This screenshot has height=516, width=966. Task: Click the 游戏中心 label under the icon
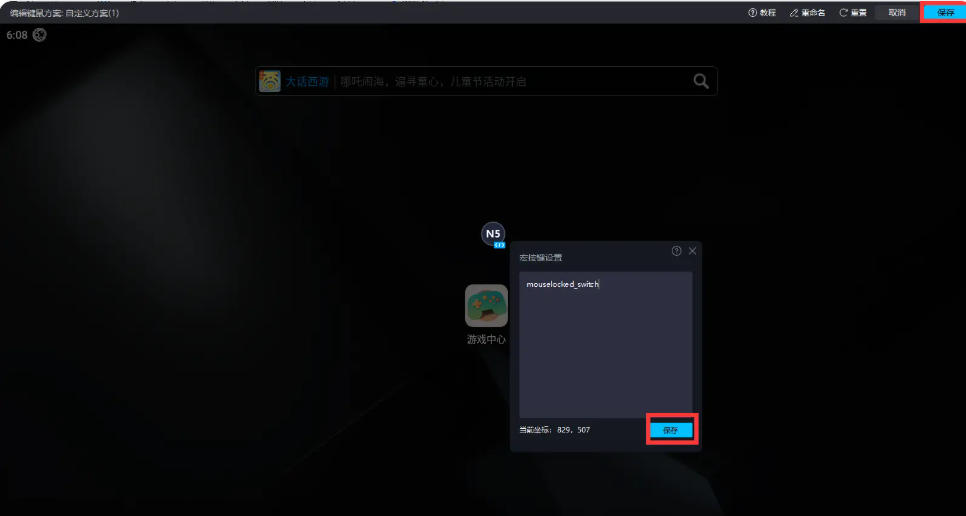point(486,339)
